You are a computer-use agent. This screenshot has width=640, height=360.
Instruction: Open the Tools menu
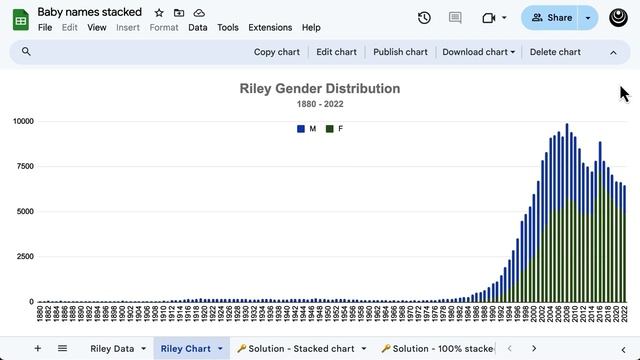(x=228, y=27)
